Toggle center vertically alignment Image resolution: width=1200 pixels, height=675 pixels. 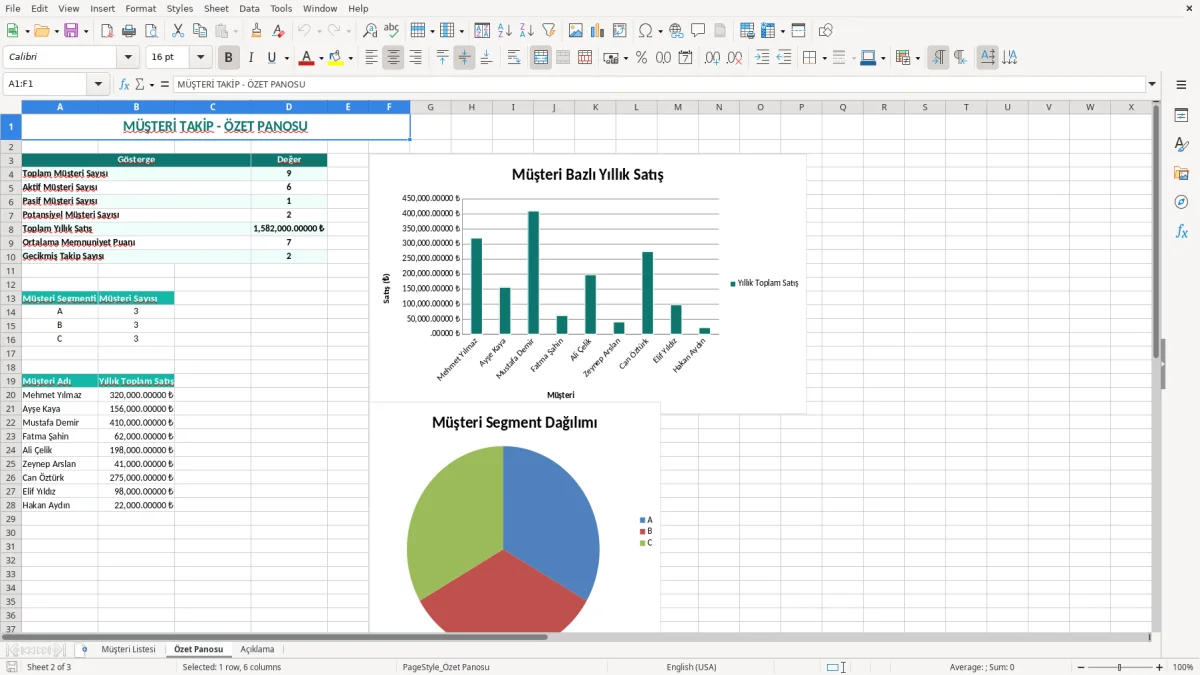(x=464, y=58)
